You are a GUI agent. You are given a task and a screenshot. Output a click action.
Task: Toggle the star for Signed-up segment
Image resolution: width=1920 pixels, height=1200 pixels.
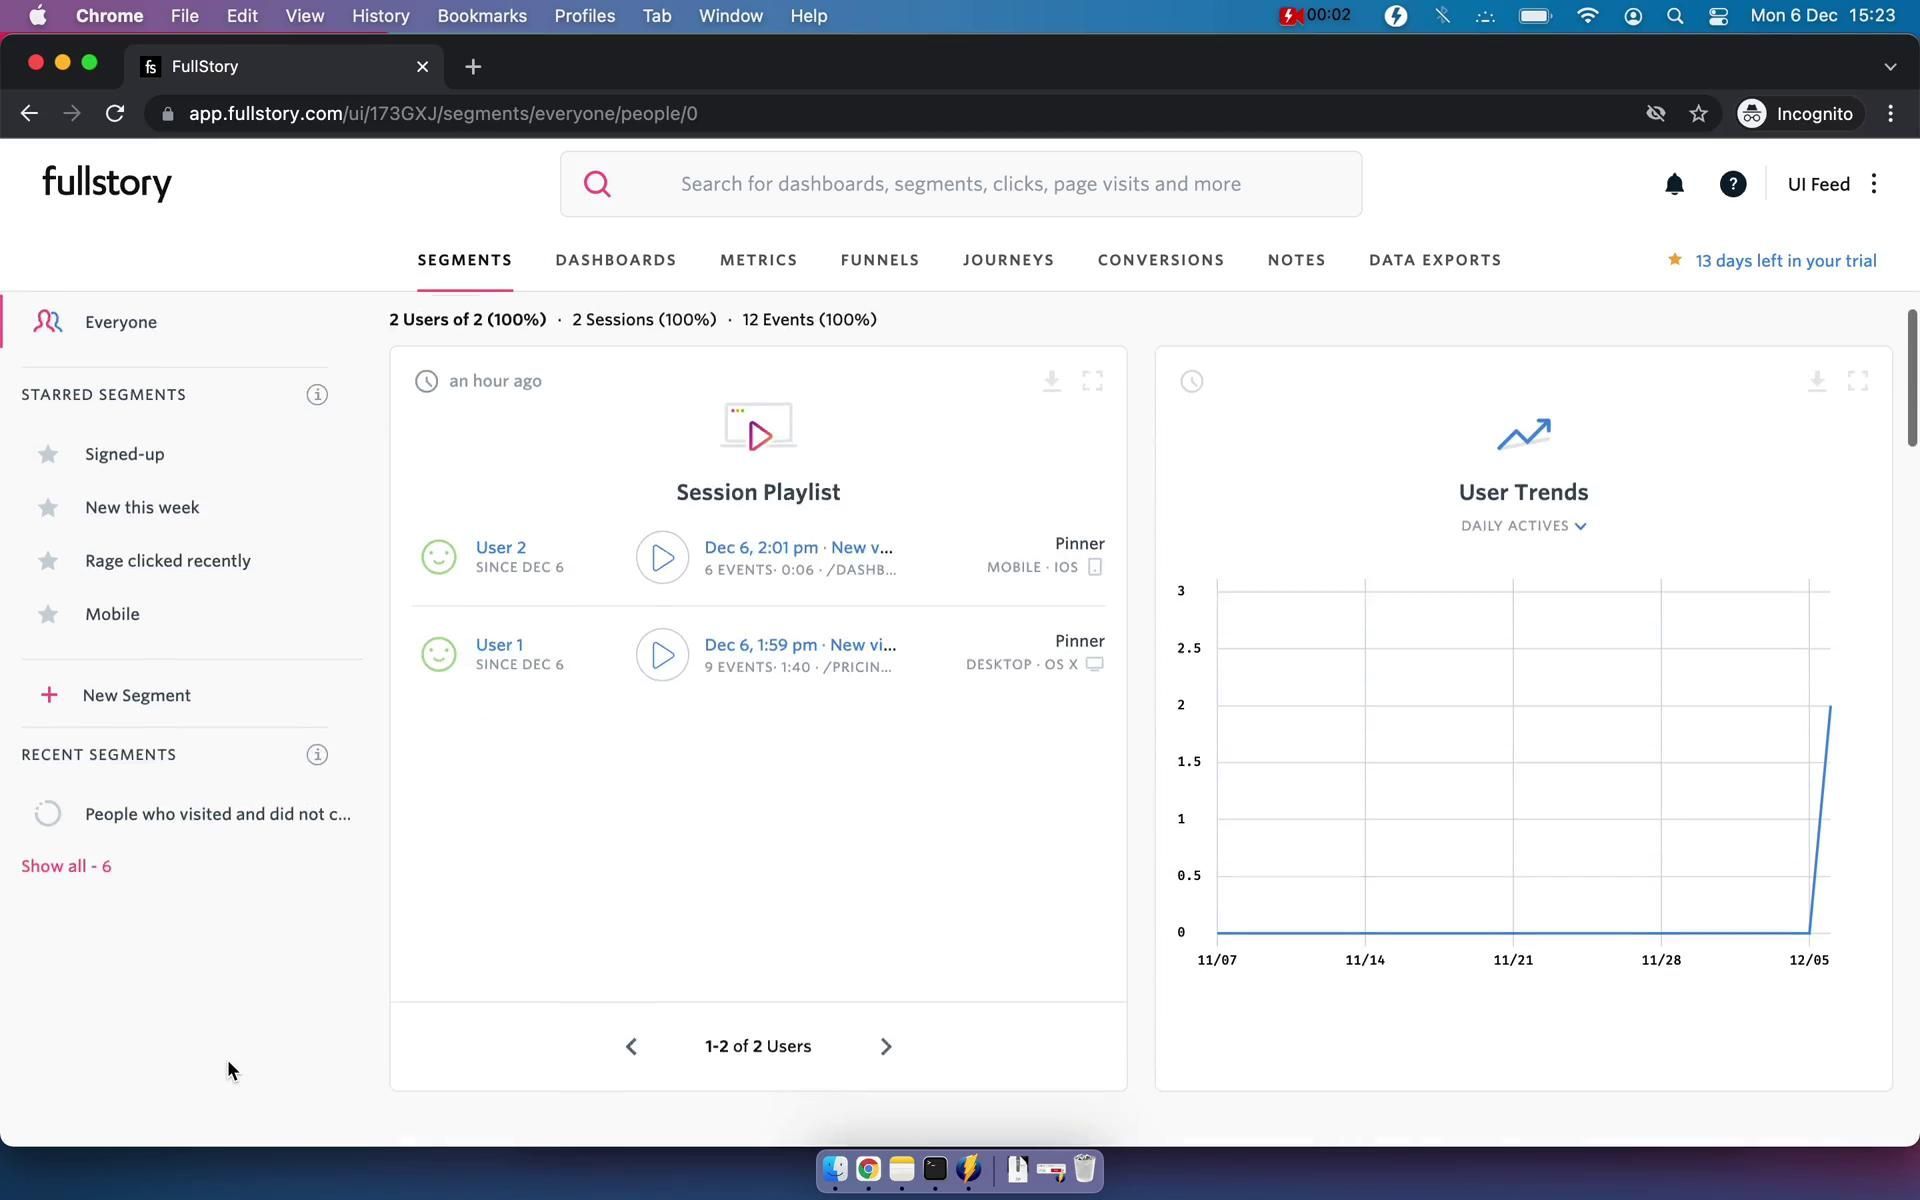[48, 455]
